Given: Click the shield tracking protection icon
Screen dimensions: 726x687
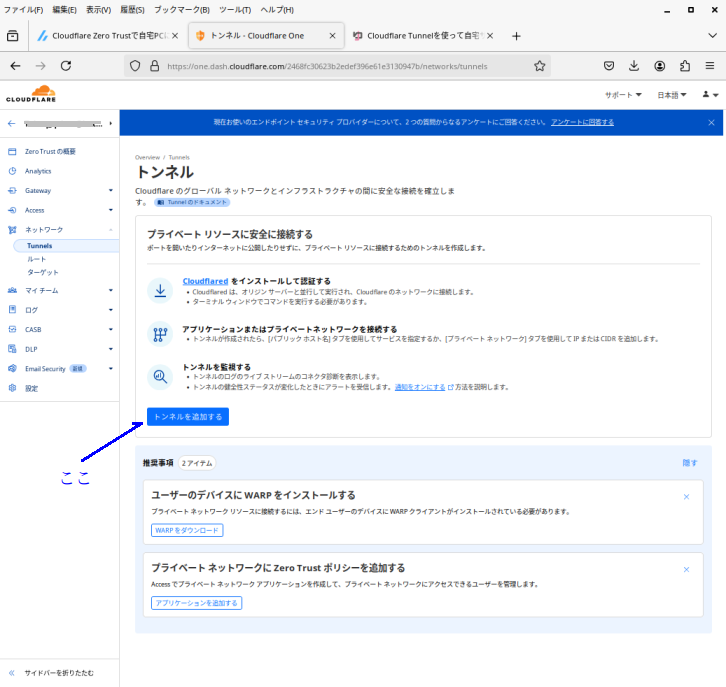Looking at the screenshot, I should [135, 66].
